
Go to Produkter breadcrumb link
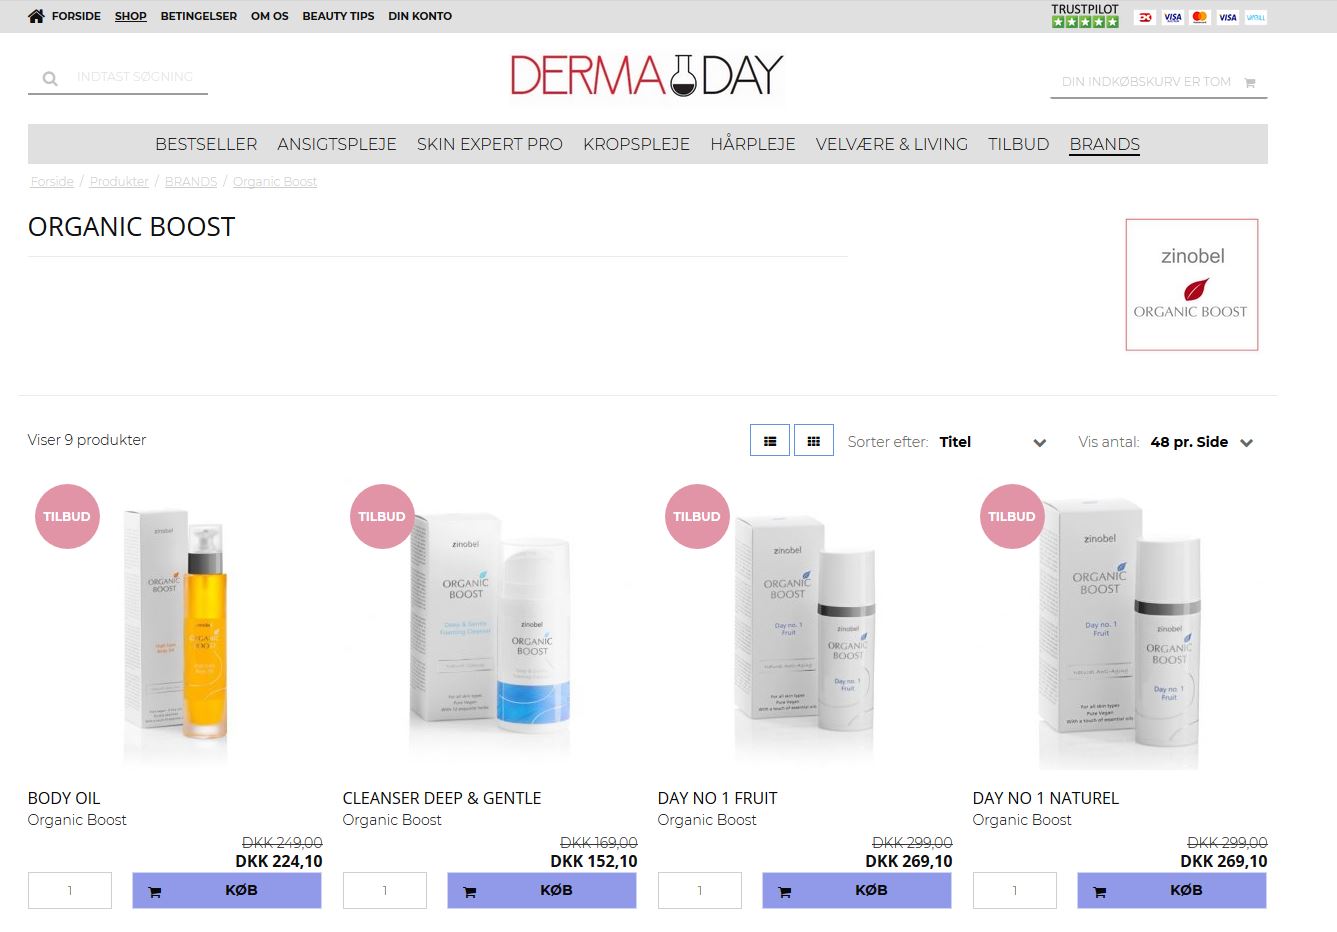click(x=119, y=182)
